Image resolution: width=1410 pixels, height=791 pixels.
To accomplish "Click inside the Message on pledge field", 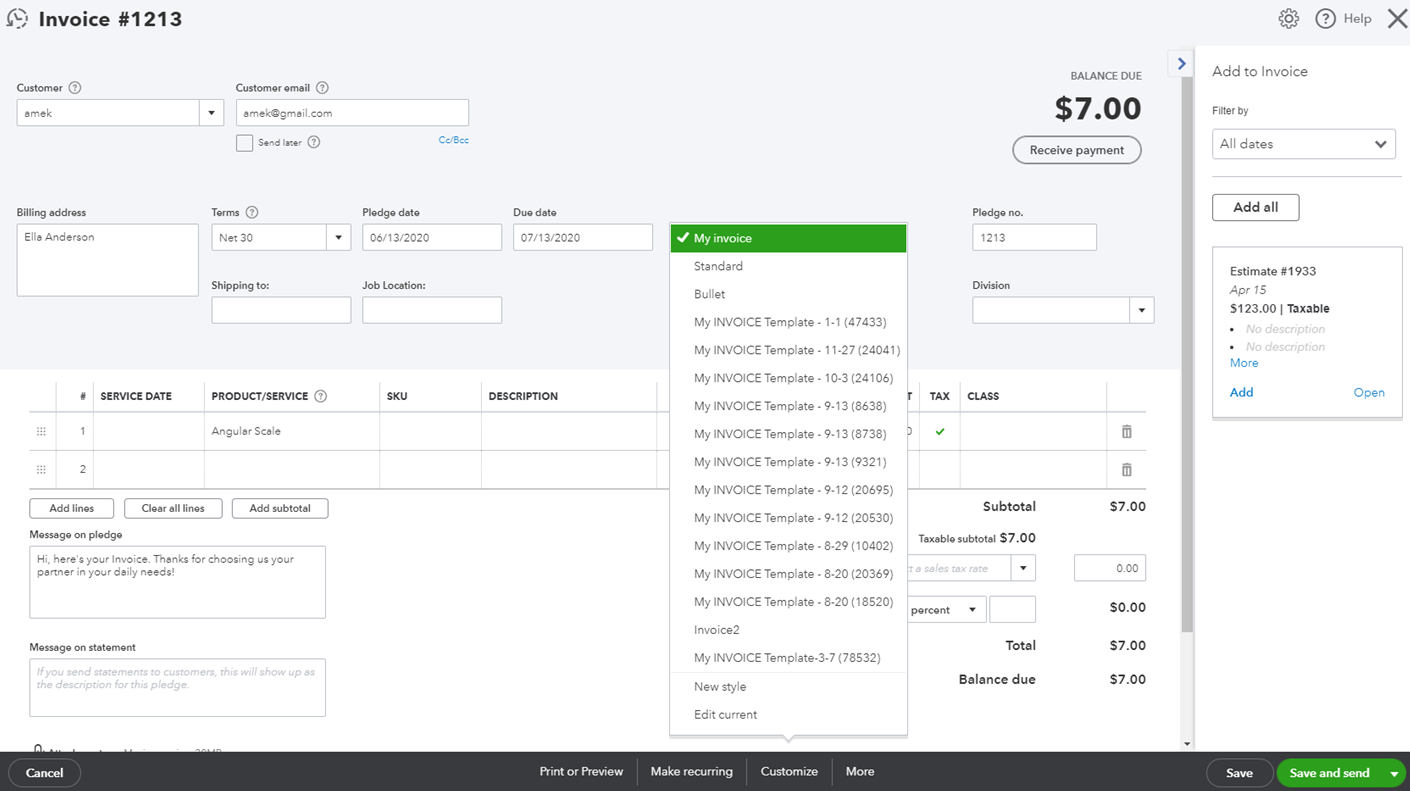I will (177, 580).
